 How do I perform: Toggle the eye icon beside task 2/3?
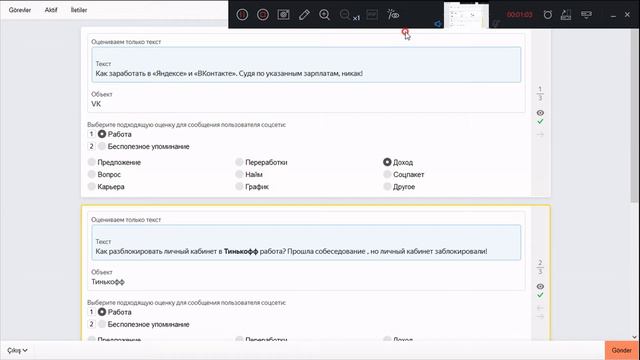(540, 287)
